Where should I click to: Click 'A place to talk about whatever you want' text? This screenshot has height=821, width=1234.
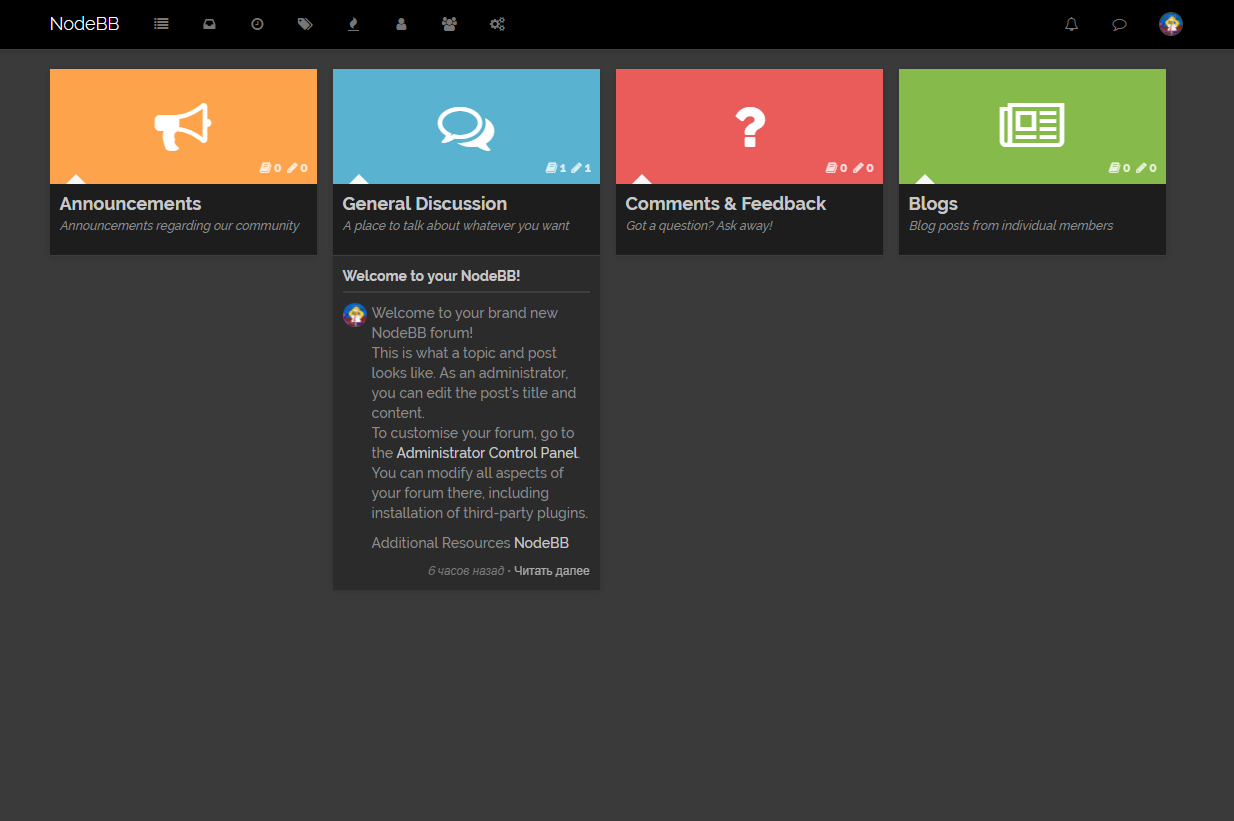[x=456, y=226]
